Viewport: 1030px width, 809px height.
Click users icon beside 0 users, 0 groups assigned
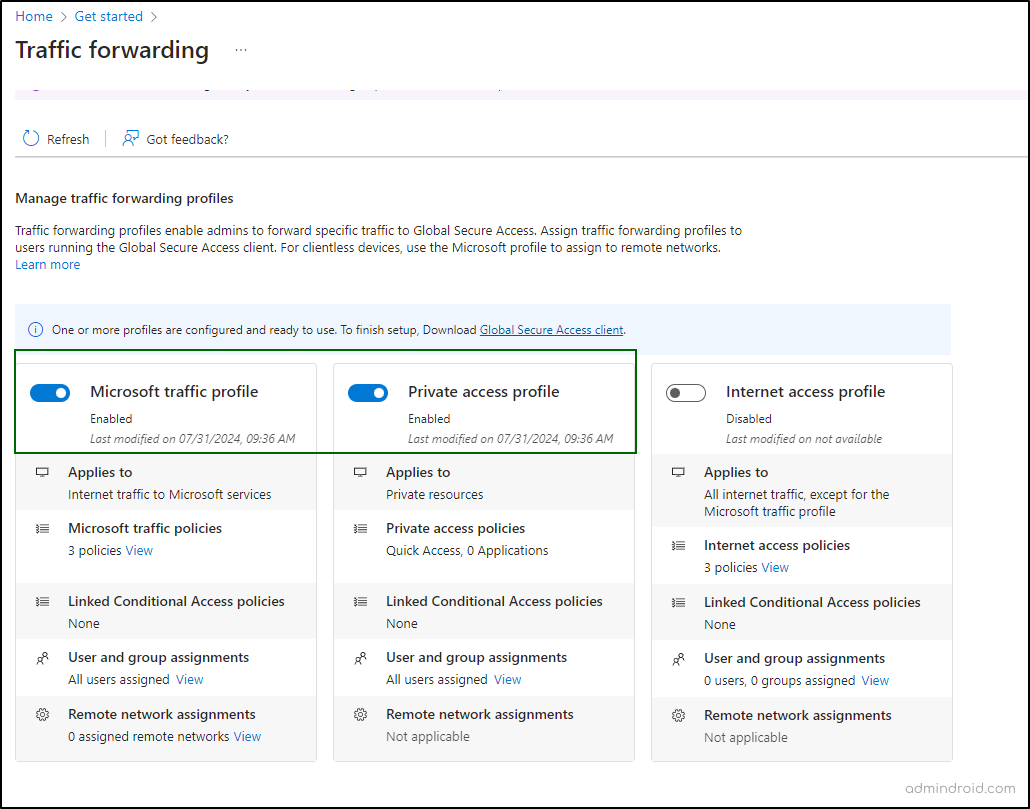click(x=678, y=659)
